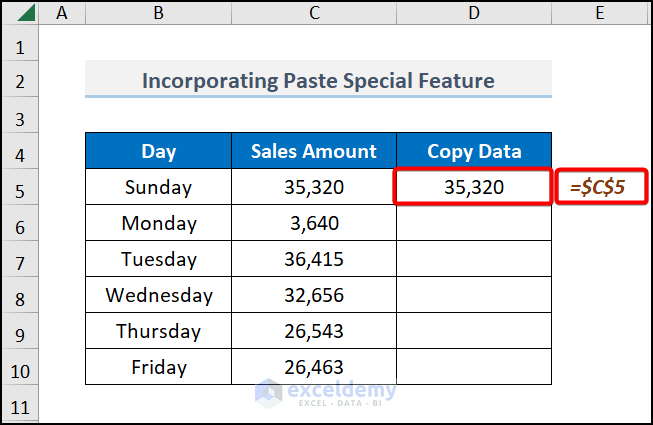
Task: Select column C header
Action: [314, 14]
